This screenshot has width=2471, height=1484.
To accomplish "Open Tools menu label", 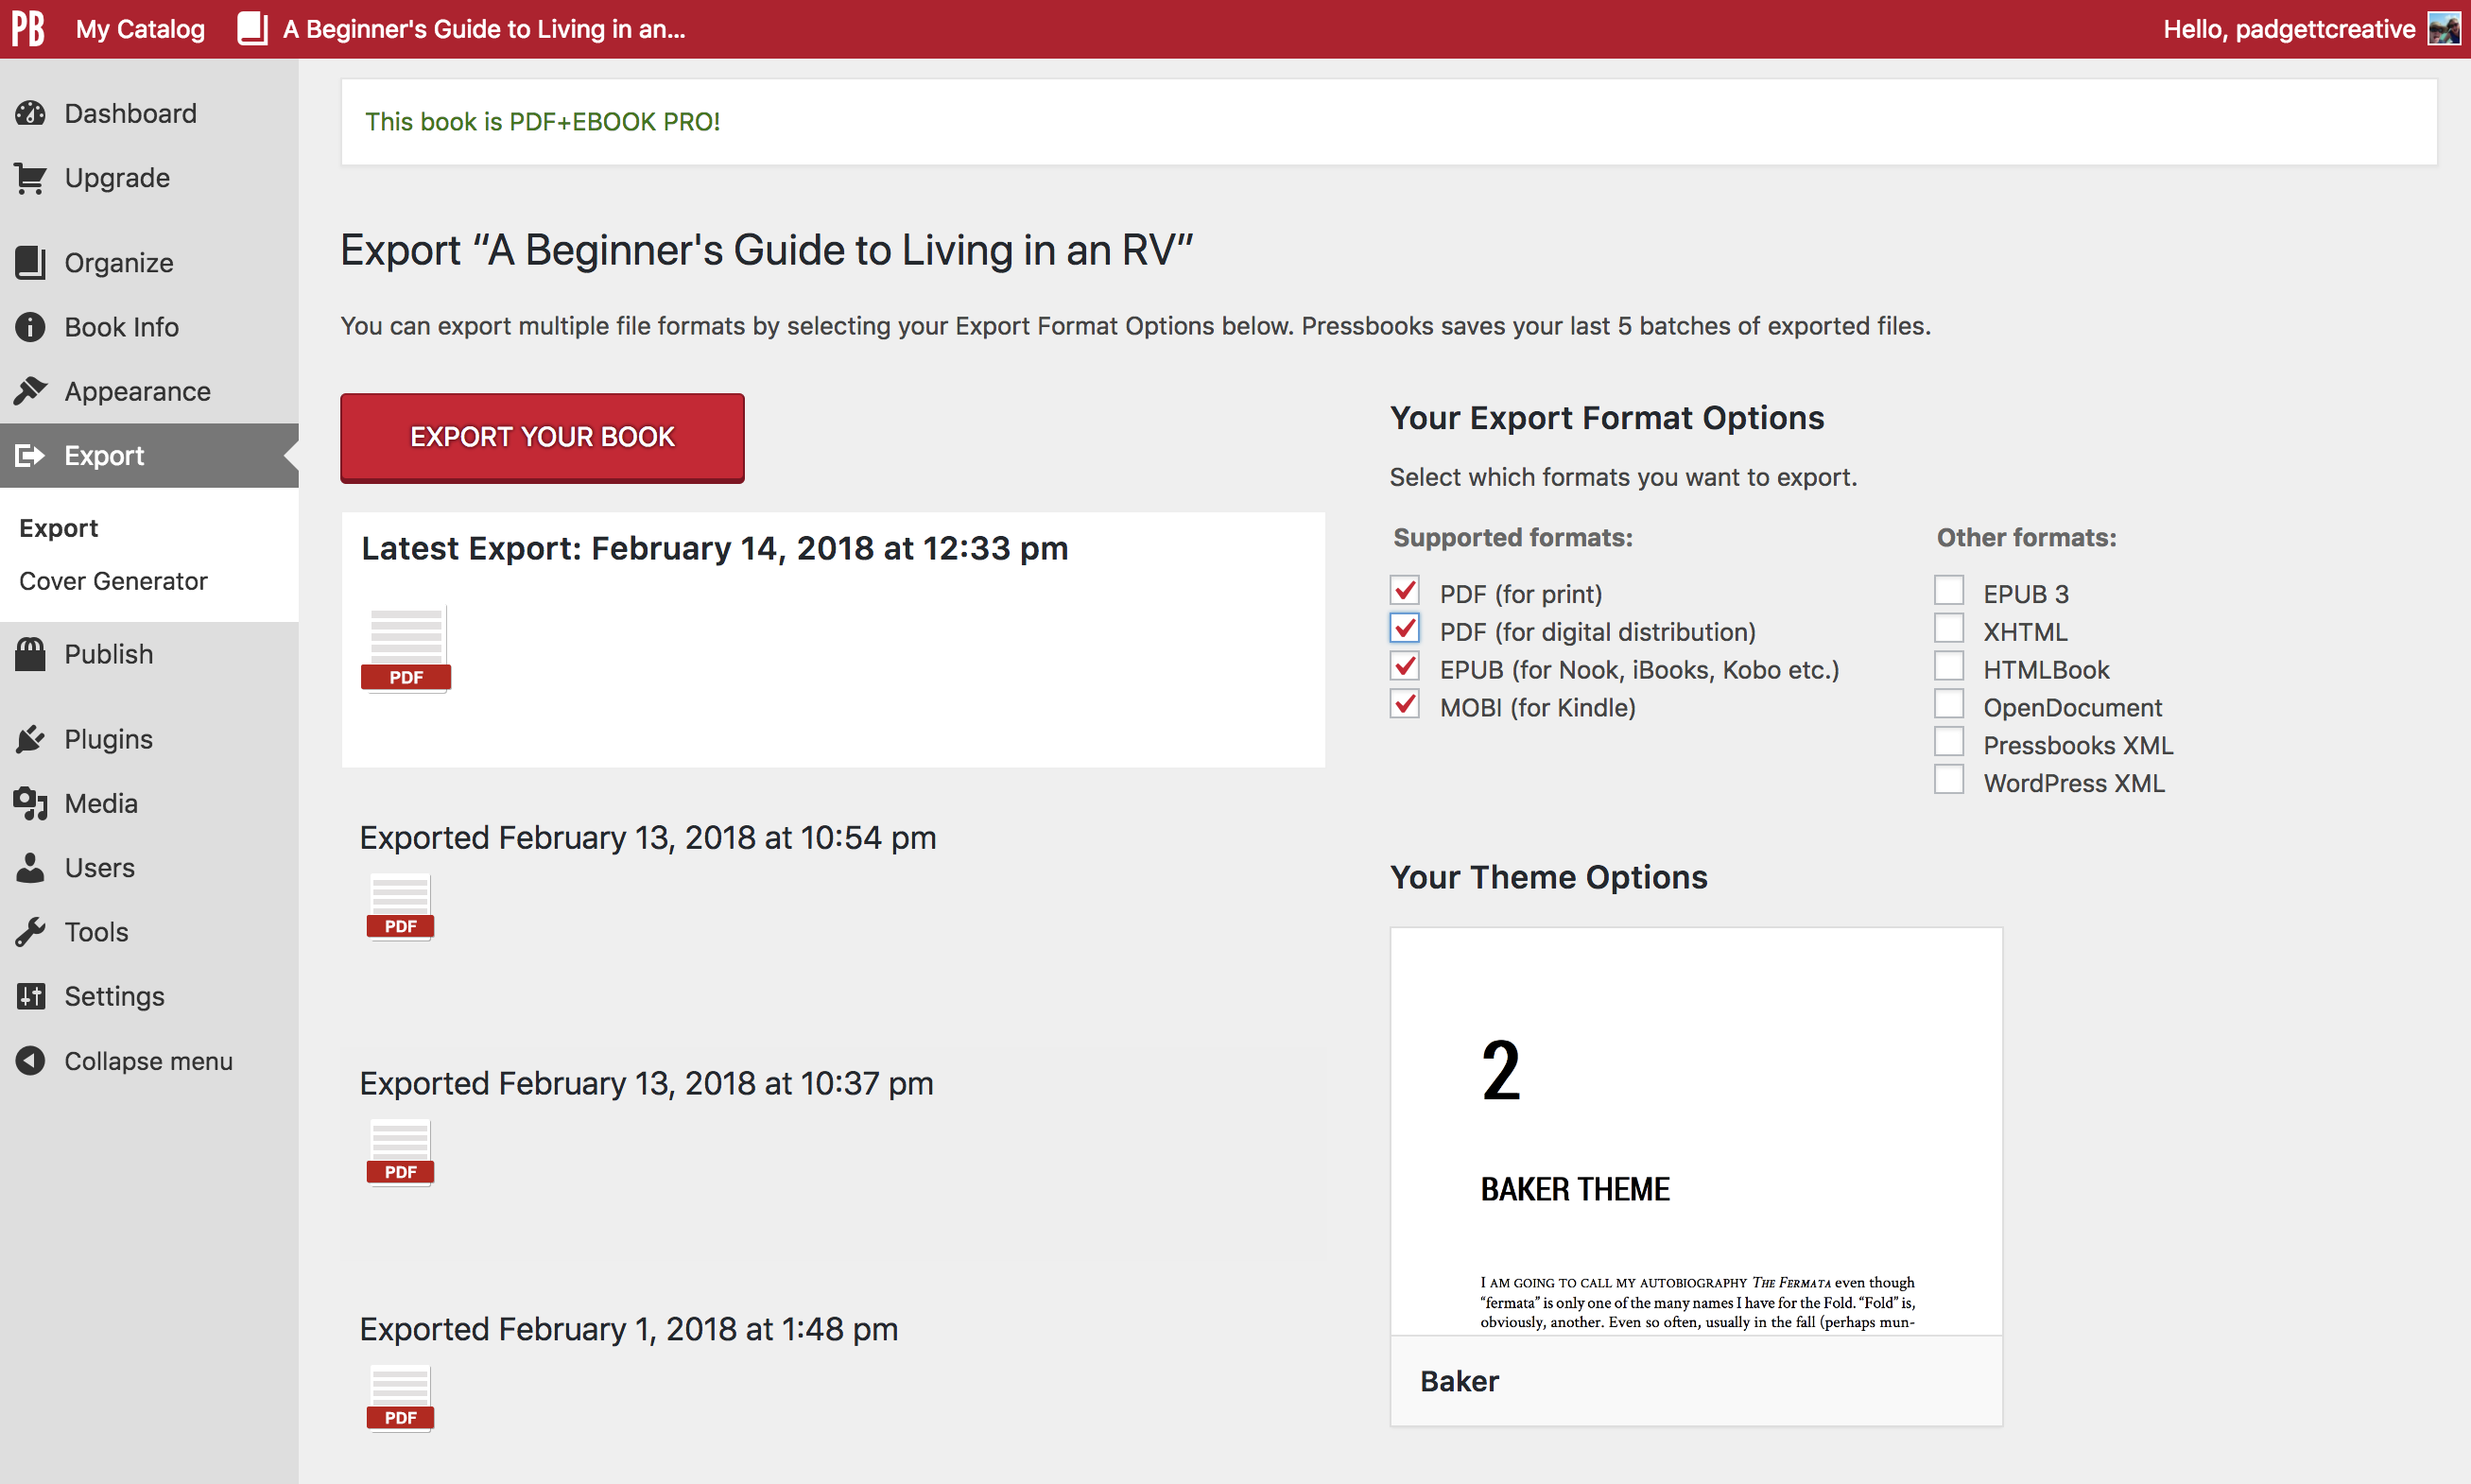I will click(97, 932).
